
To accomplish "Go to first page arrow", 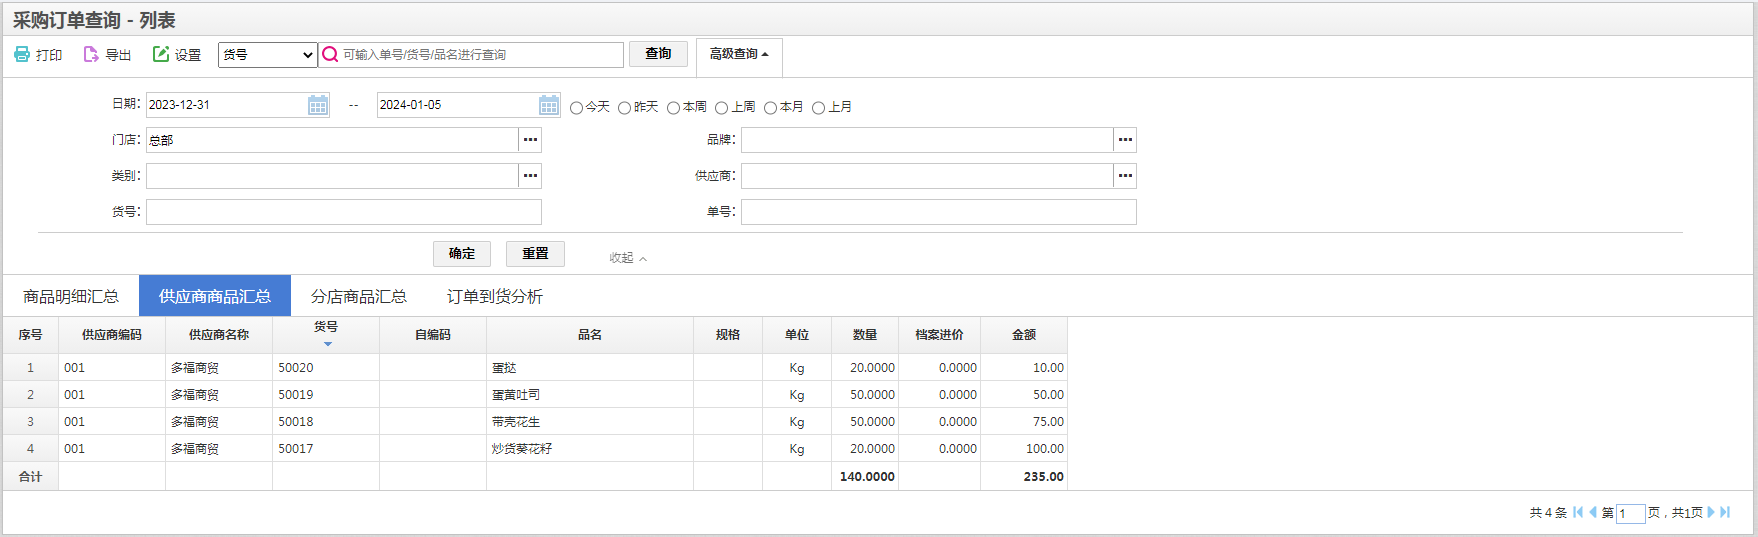I will point(1578,512).
